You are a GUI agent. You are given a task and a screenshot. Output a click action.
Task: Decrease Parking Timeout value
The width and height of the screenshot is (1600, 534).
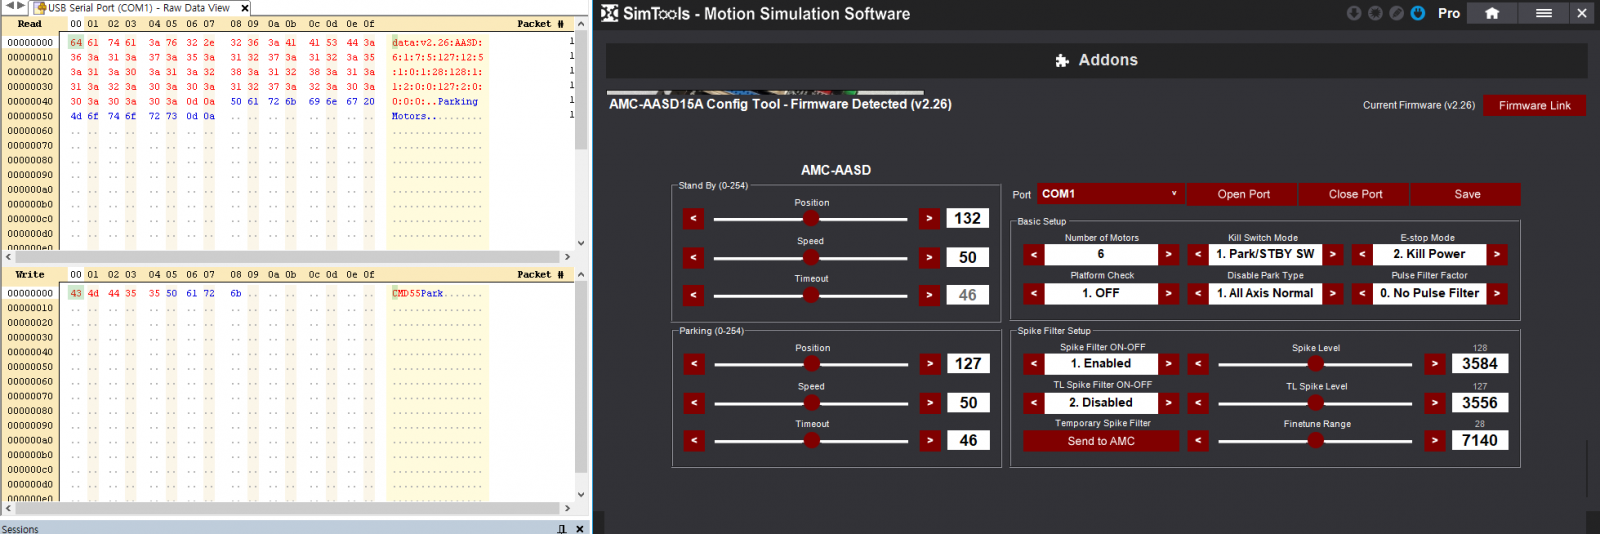point(694,440)
